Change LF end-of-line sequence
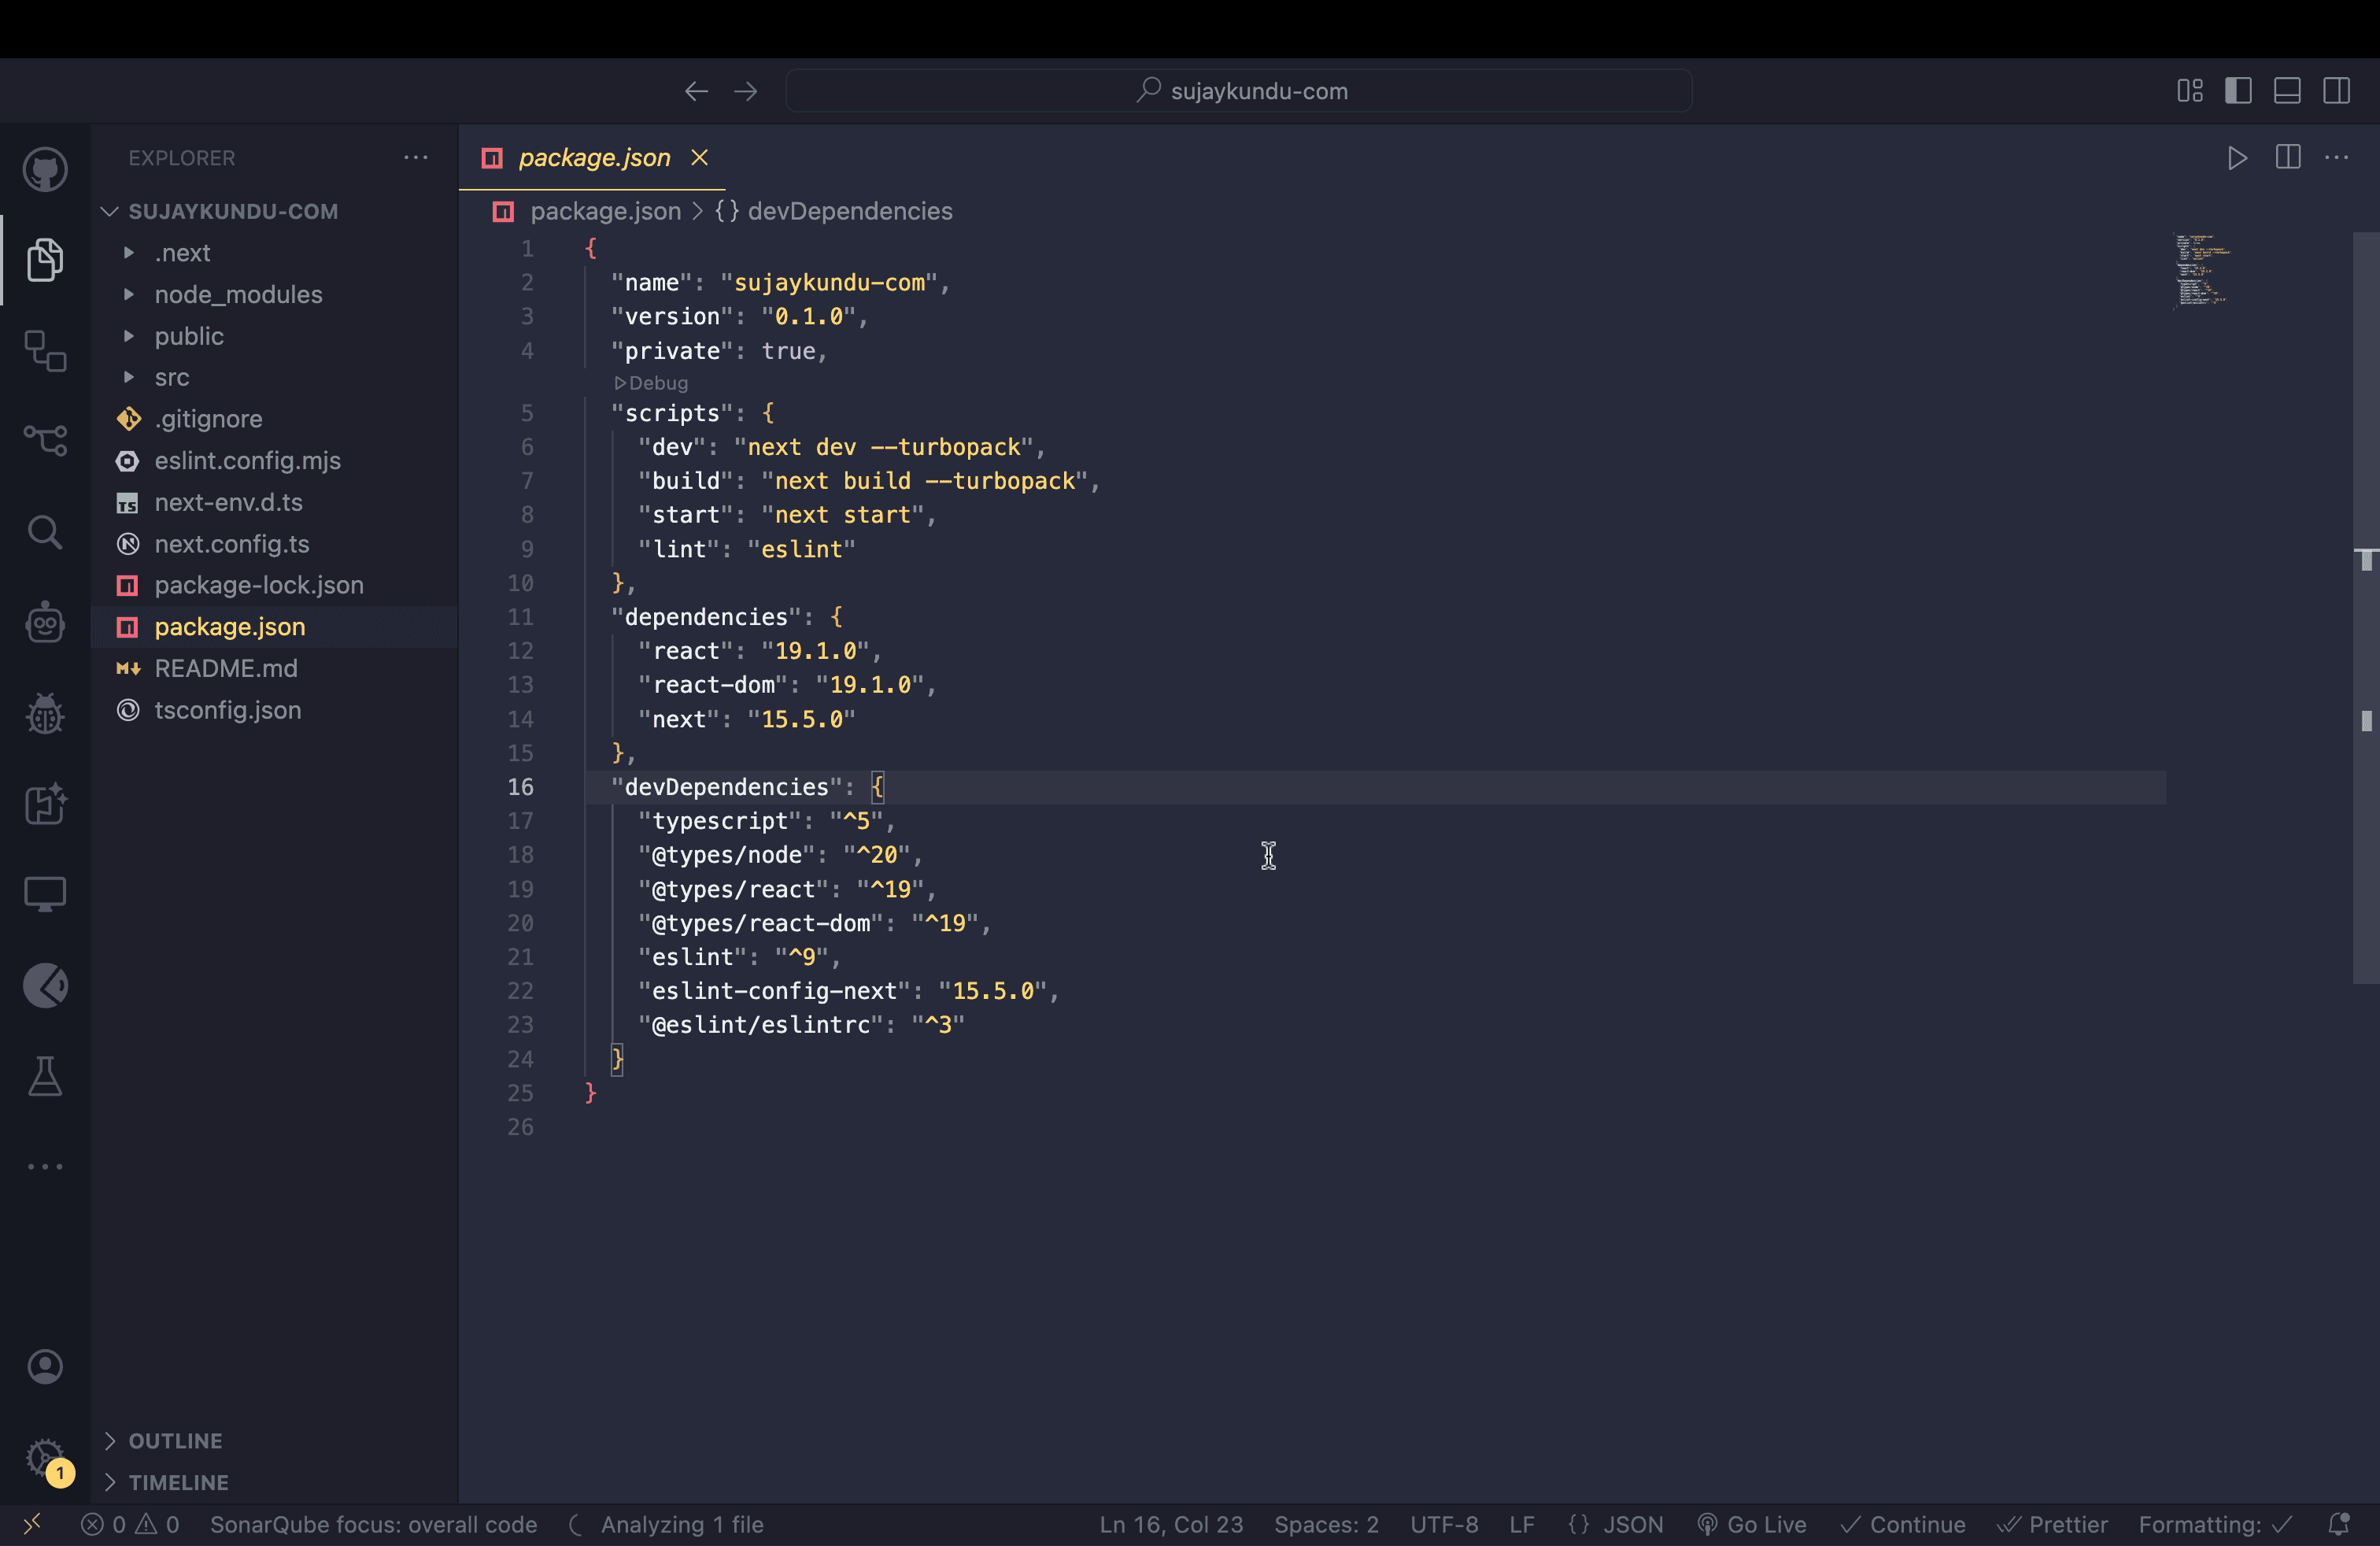This screenshot has width=2380, height=1546. tap(1522, 1524)
